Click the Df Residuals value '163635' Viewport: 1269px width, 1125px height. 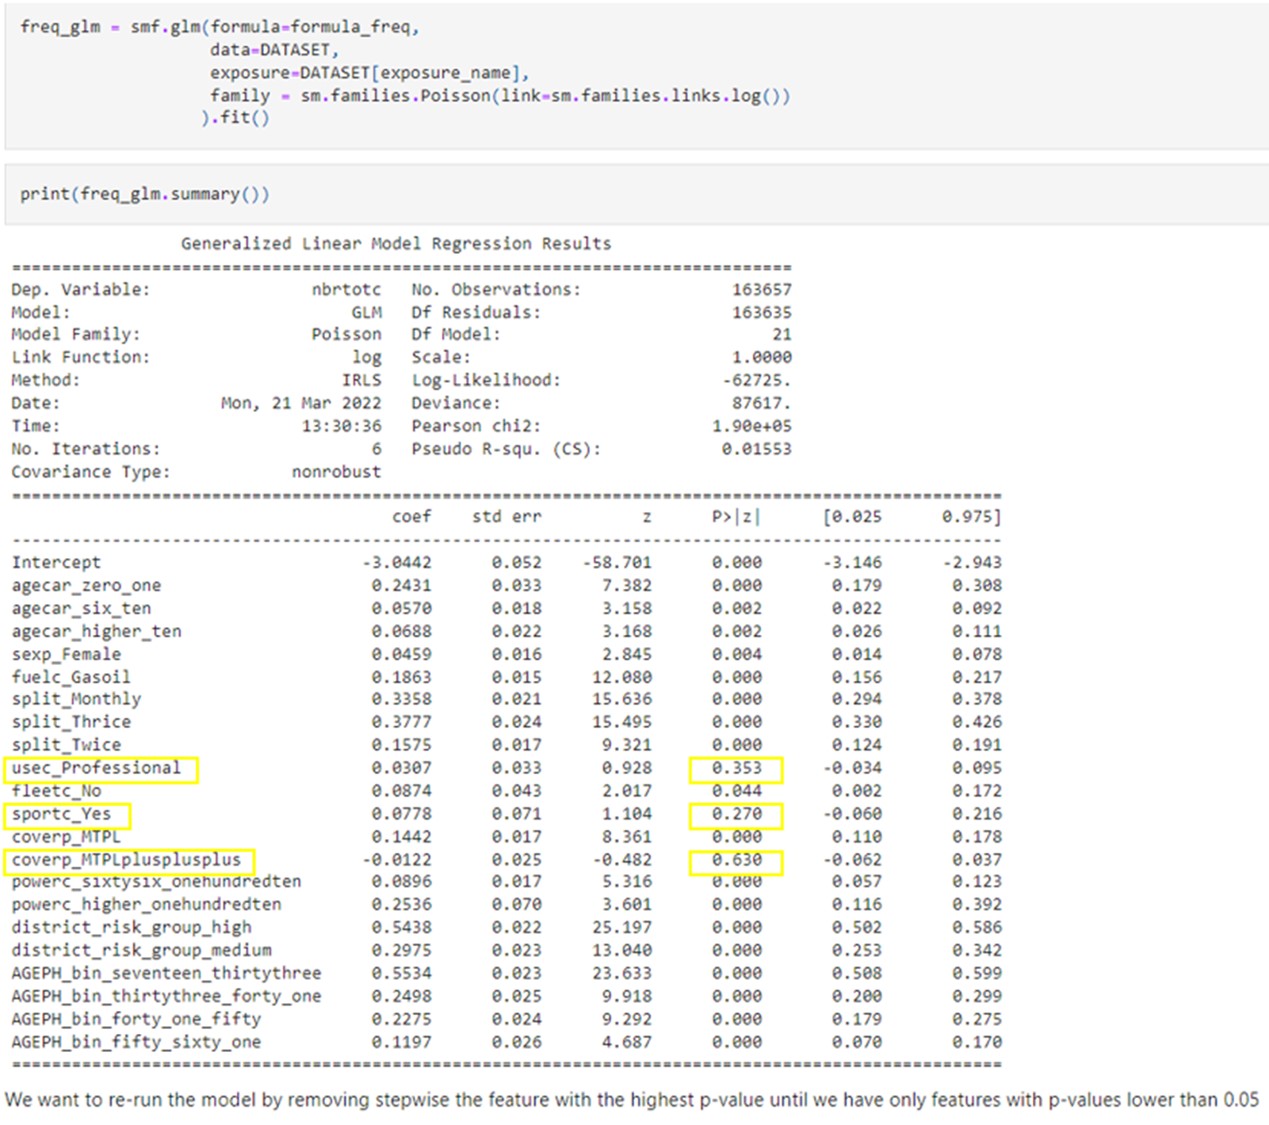[x=761, y=313]
